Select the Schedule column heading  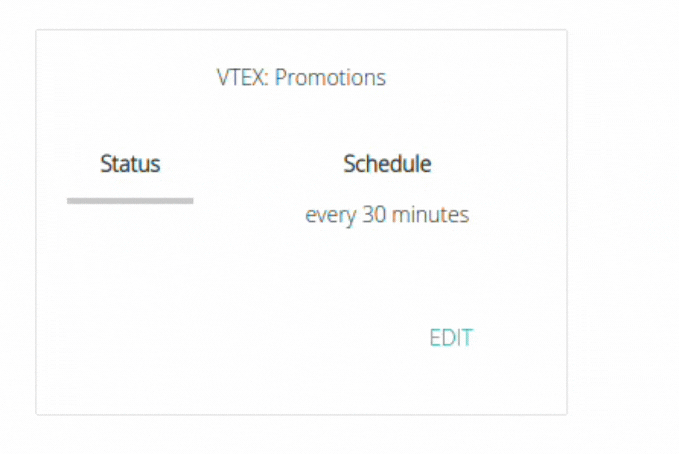pyautogui.click(x=387, y=164)
